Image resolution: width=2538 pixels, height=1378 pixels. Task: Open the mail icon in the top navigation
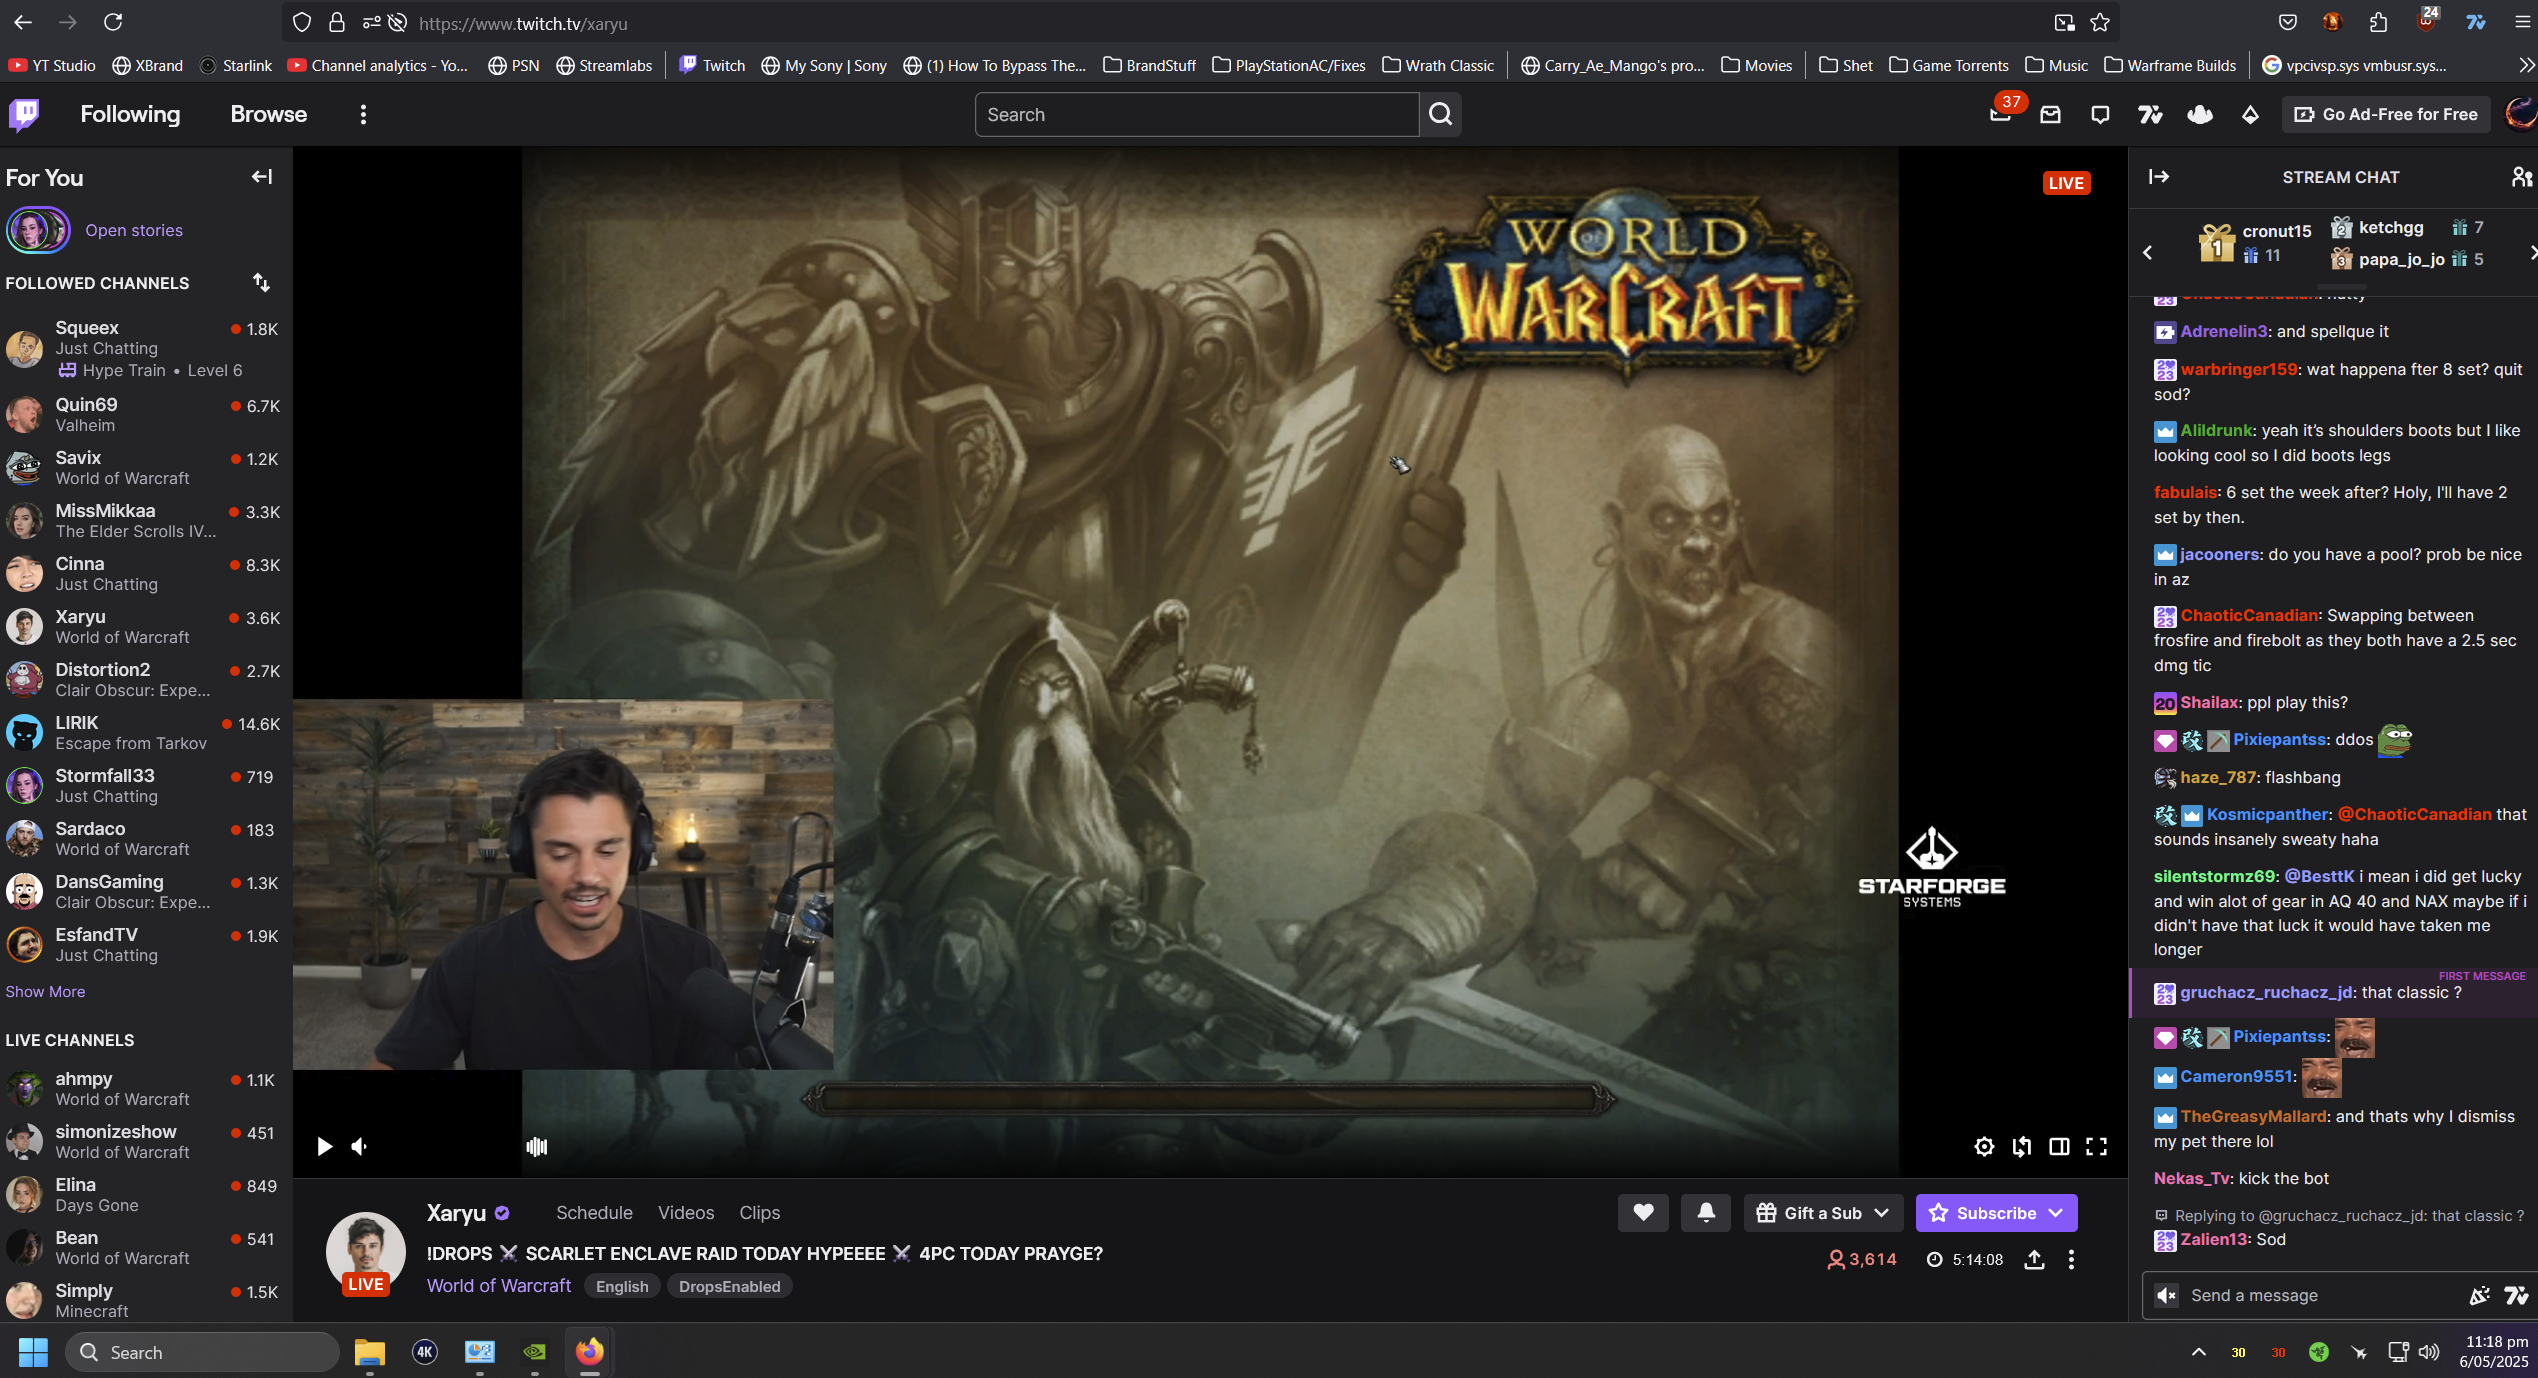click(2050, 114)
